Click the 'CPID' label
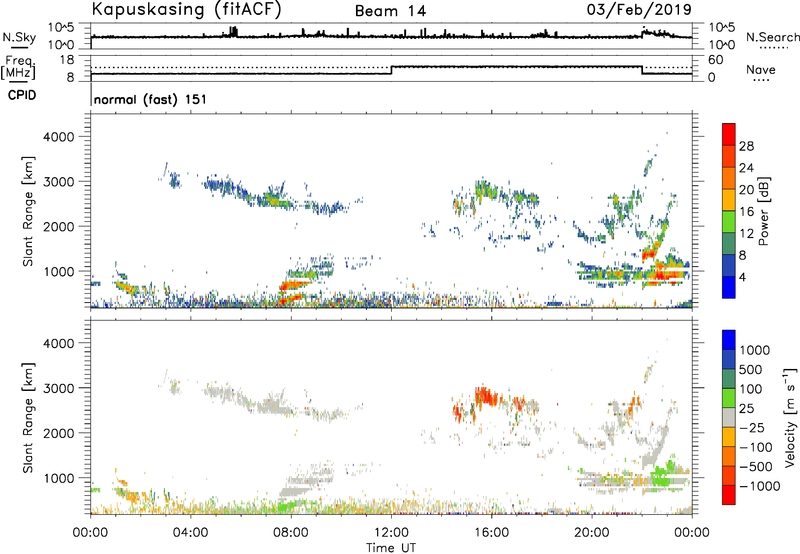Image resolution: width=800 pixels, height=554 pixels. tap(22, 95)
